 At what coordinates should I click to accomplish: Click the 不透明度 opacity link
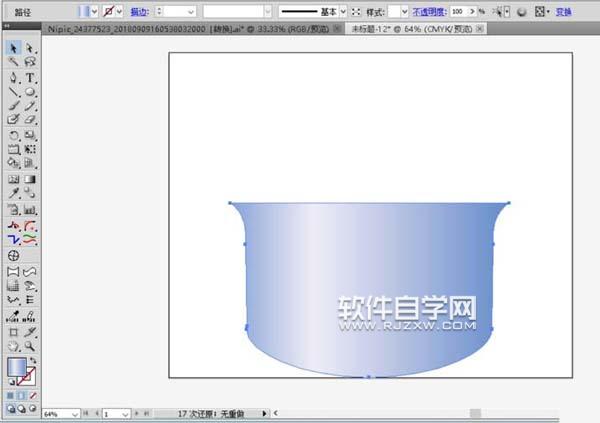pyautogui.click(x=429, y=12)
